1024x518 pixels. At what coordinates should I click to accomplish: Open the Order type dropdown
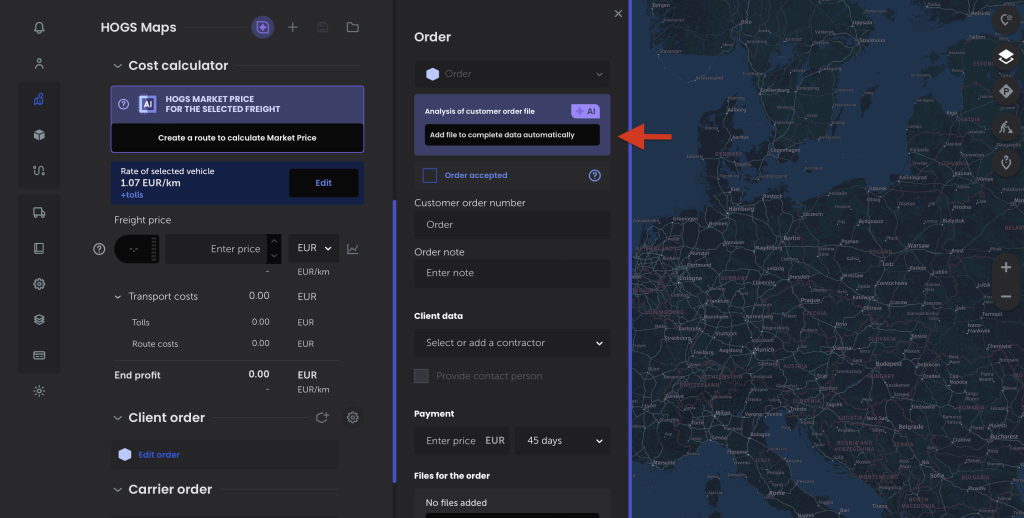point(512,74)
